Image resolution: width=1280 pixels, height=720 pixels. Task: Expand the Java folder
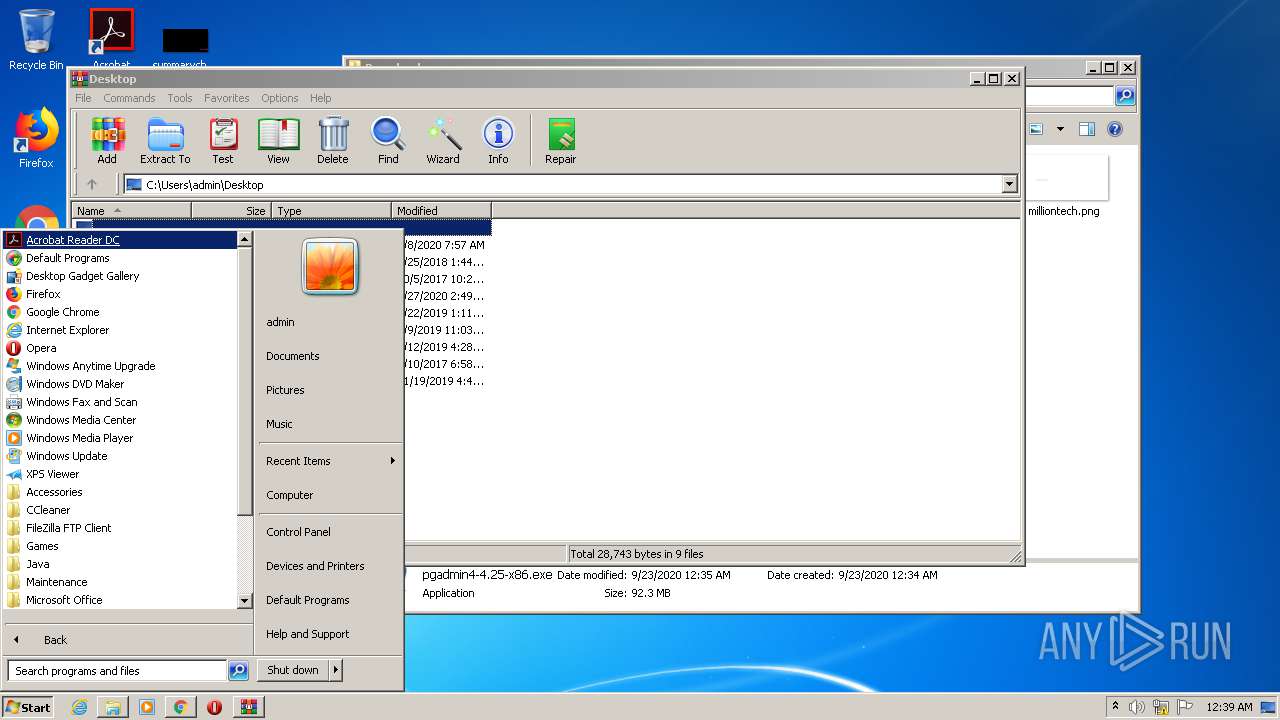coord(120,564)
